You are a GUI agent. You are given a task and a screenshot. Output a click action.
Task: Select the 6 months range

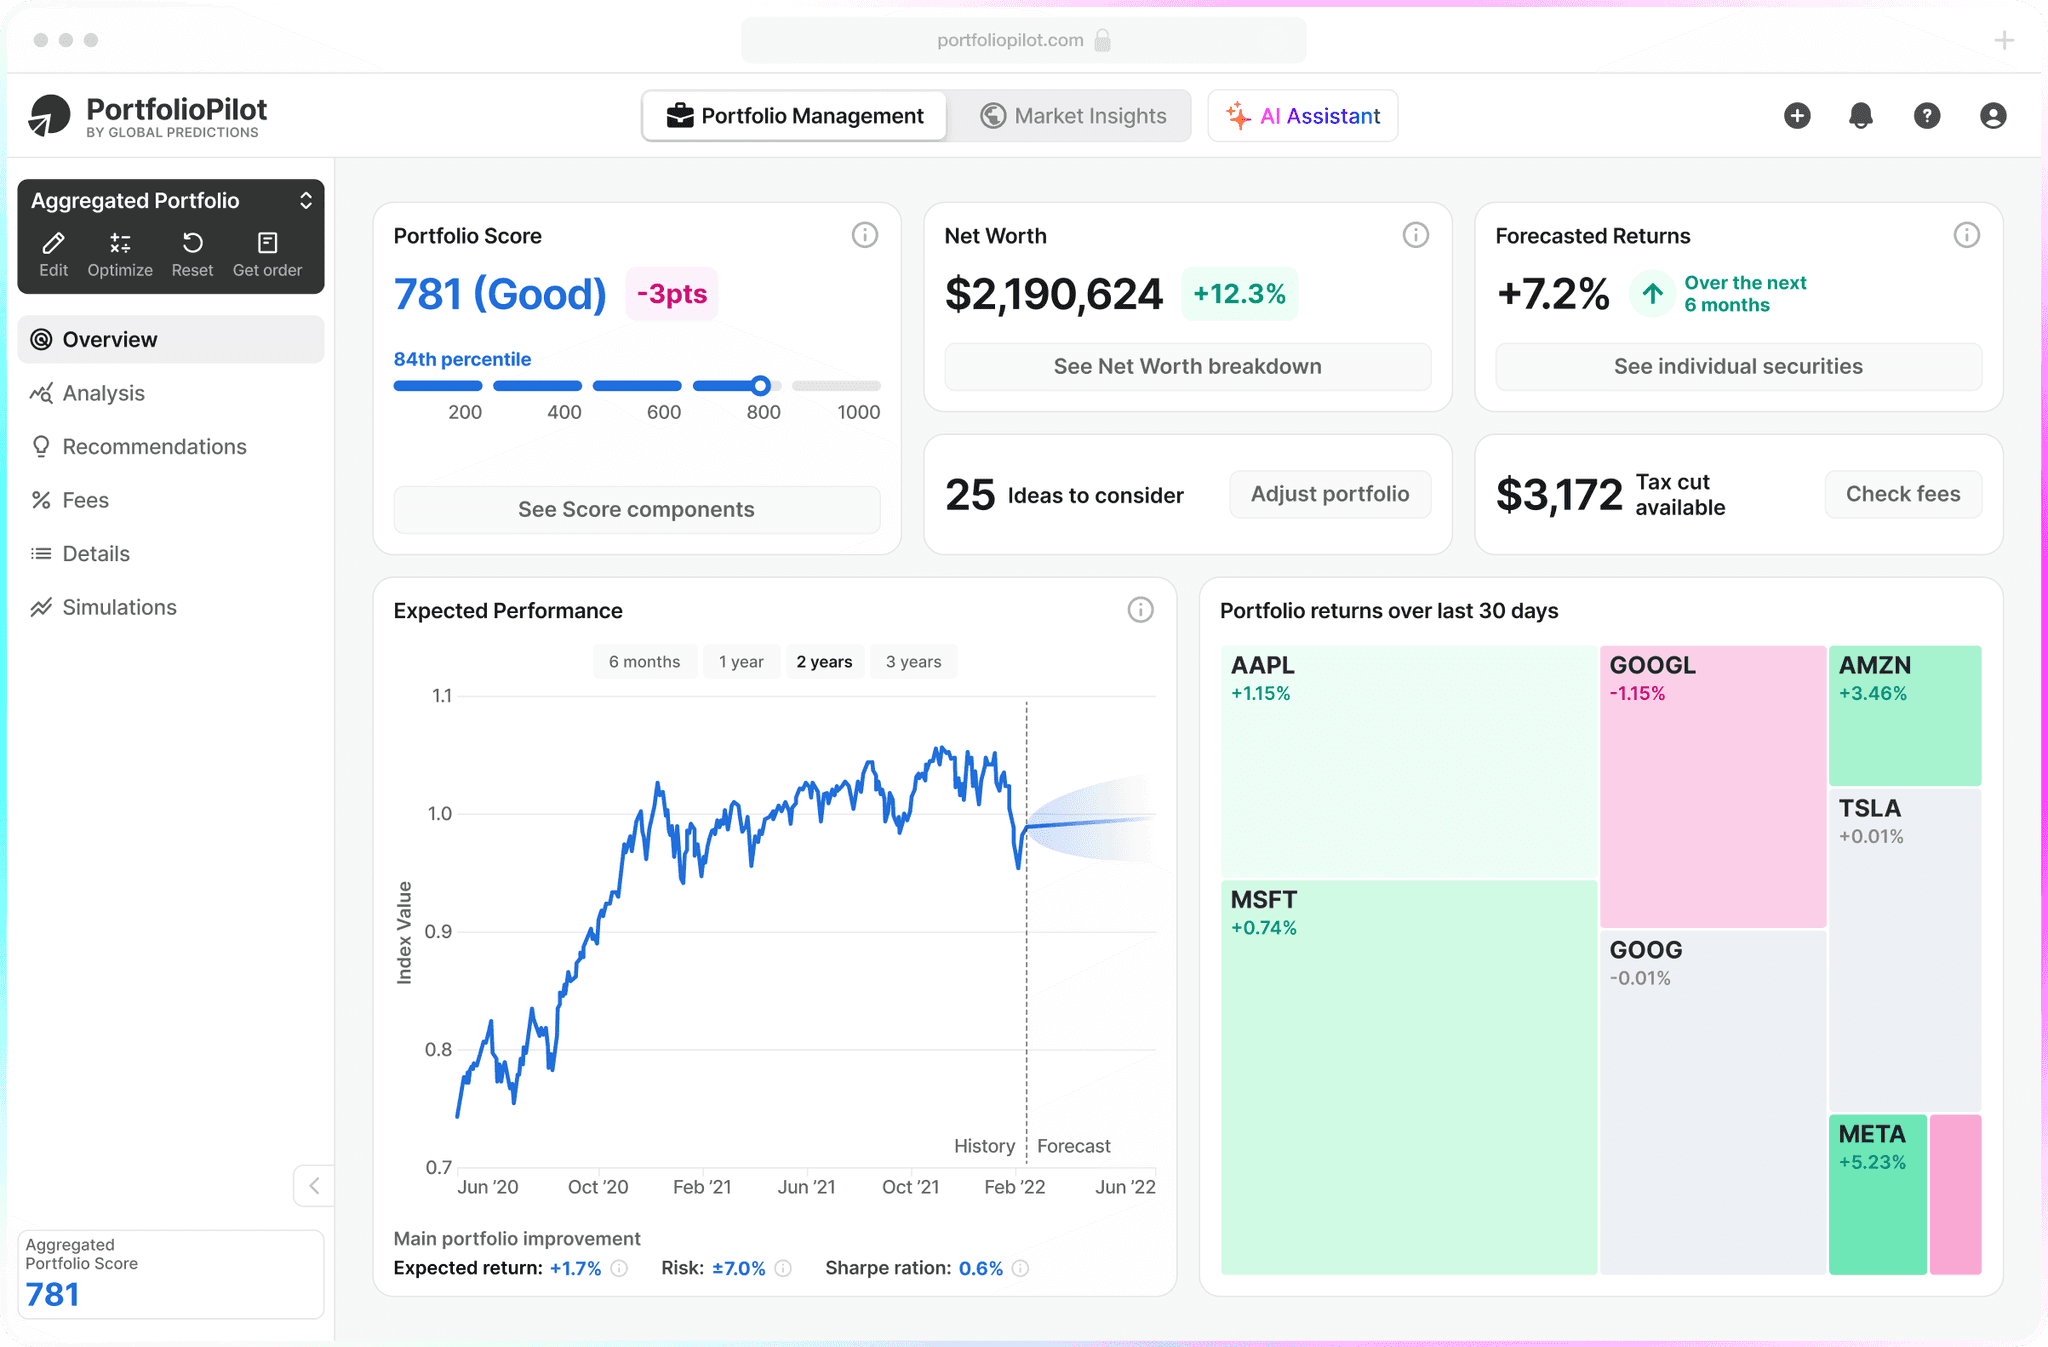point(644,662)
